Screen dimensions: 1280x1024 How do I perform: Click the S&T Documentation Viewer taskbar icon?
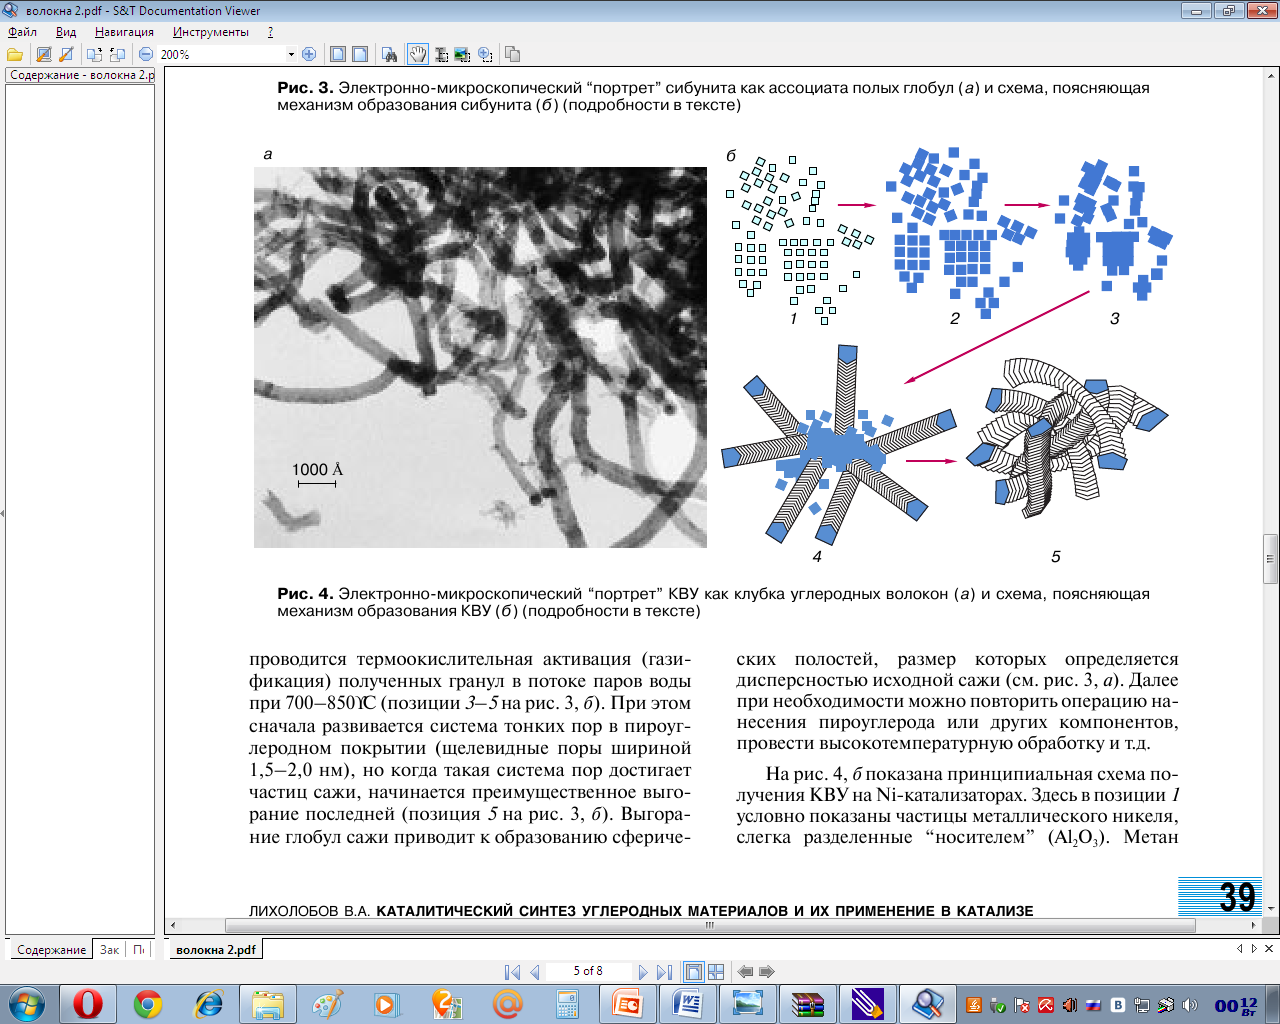pyautogui.click(x=927, y=1003)
